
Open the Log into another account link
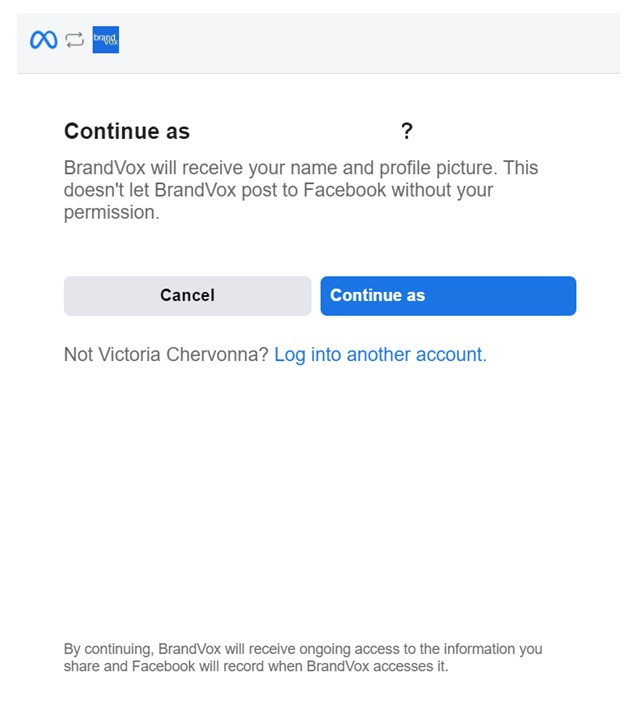point(380,354)
